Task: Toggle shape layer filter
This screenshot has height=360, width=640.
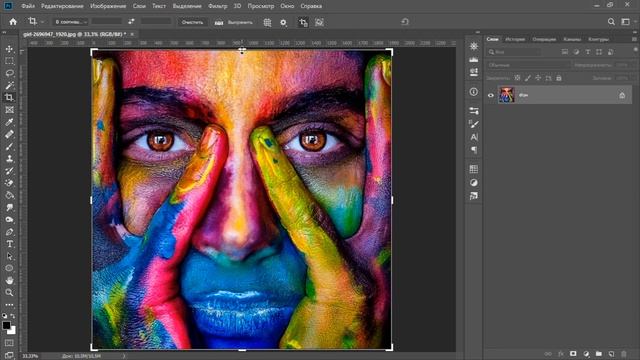Action: click(x=599, y=52)
